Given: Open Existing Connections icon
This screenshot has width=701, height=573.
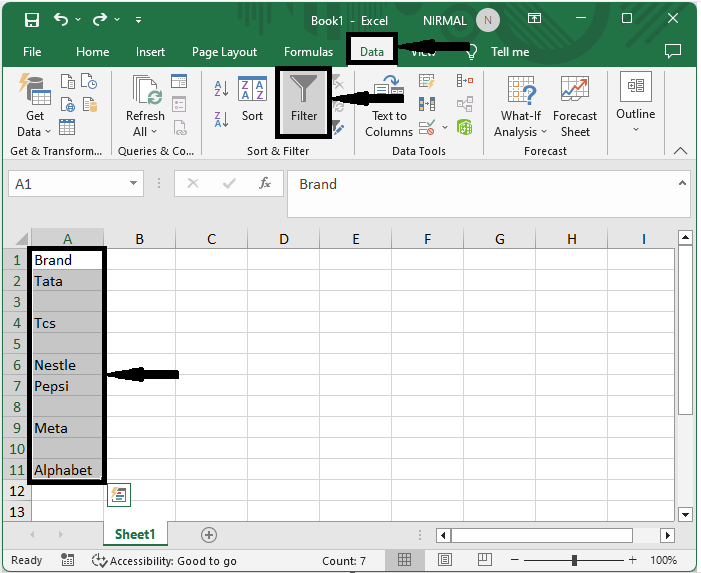Looking at the screenshot, I should (89, 105).
